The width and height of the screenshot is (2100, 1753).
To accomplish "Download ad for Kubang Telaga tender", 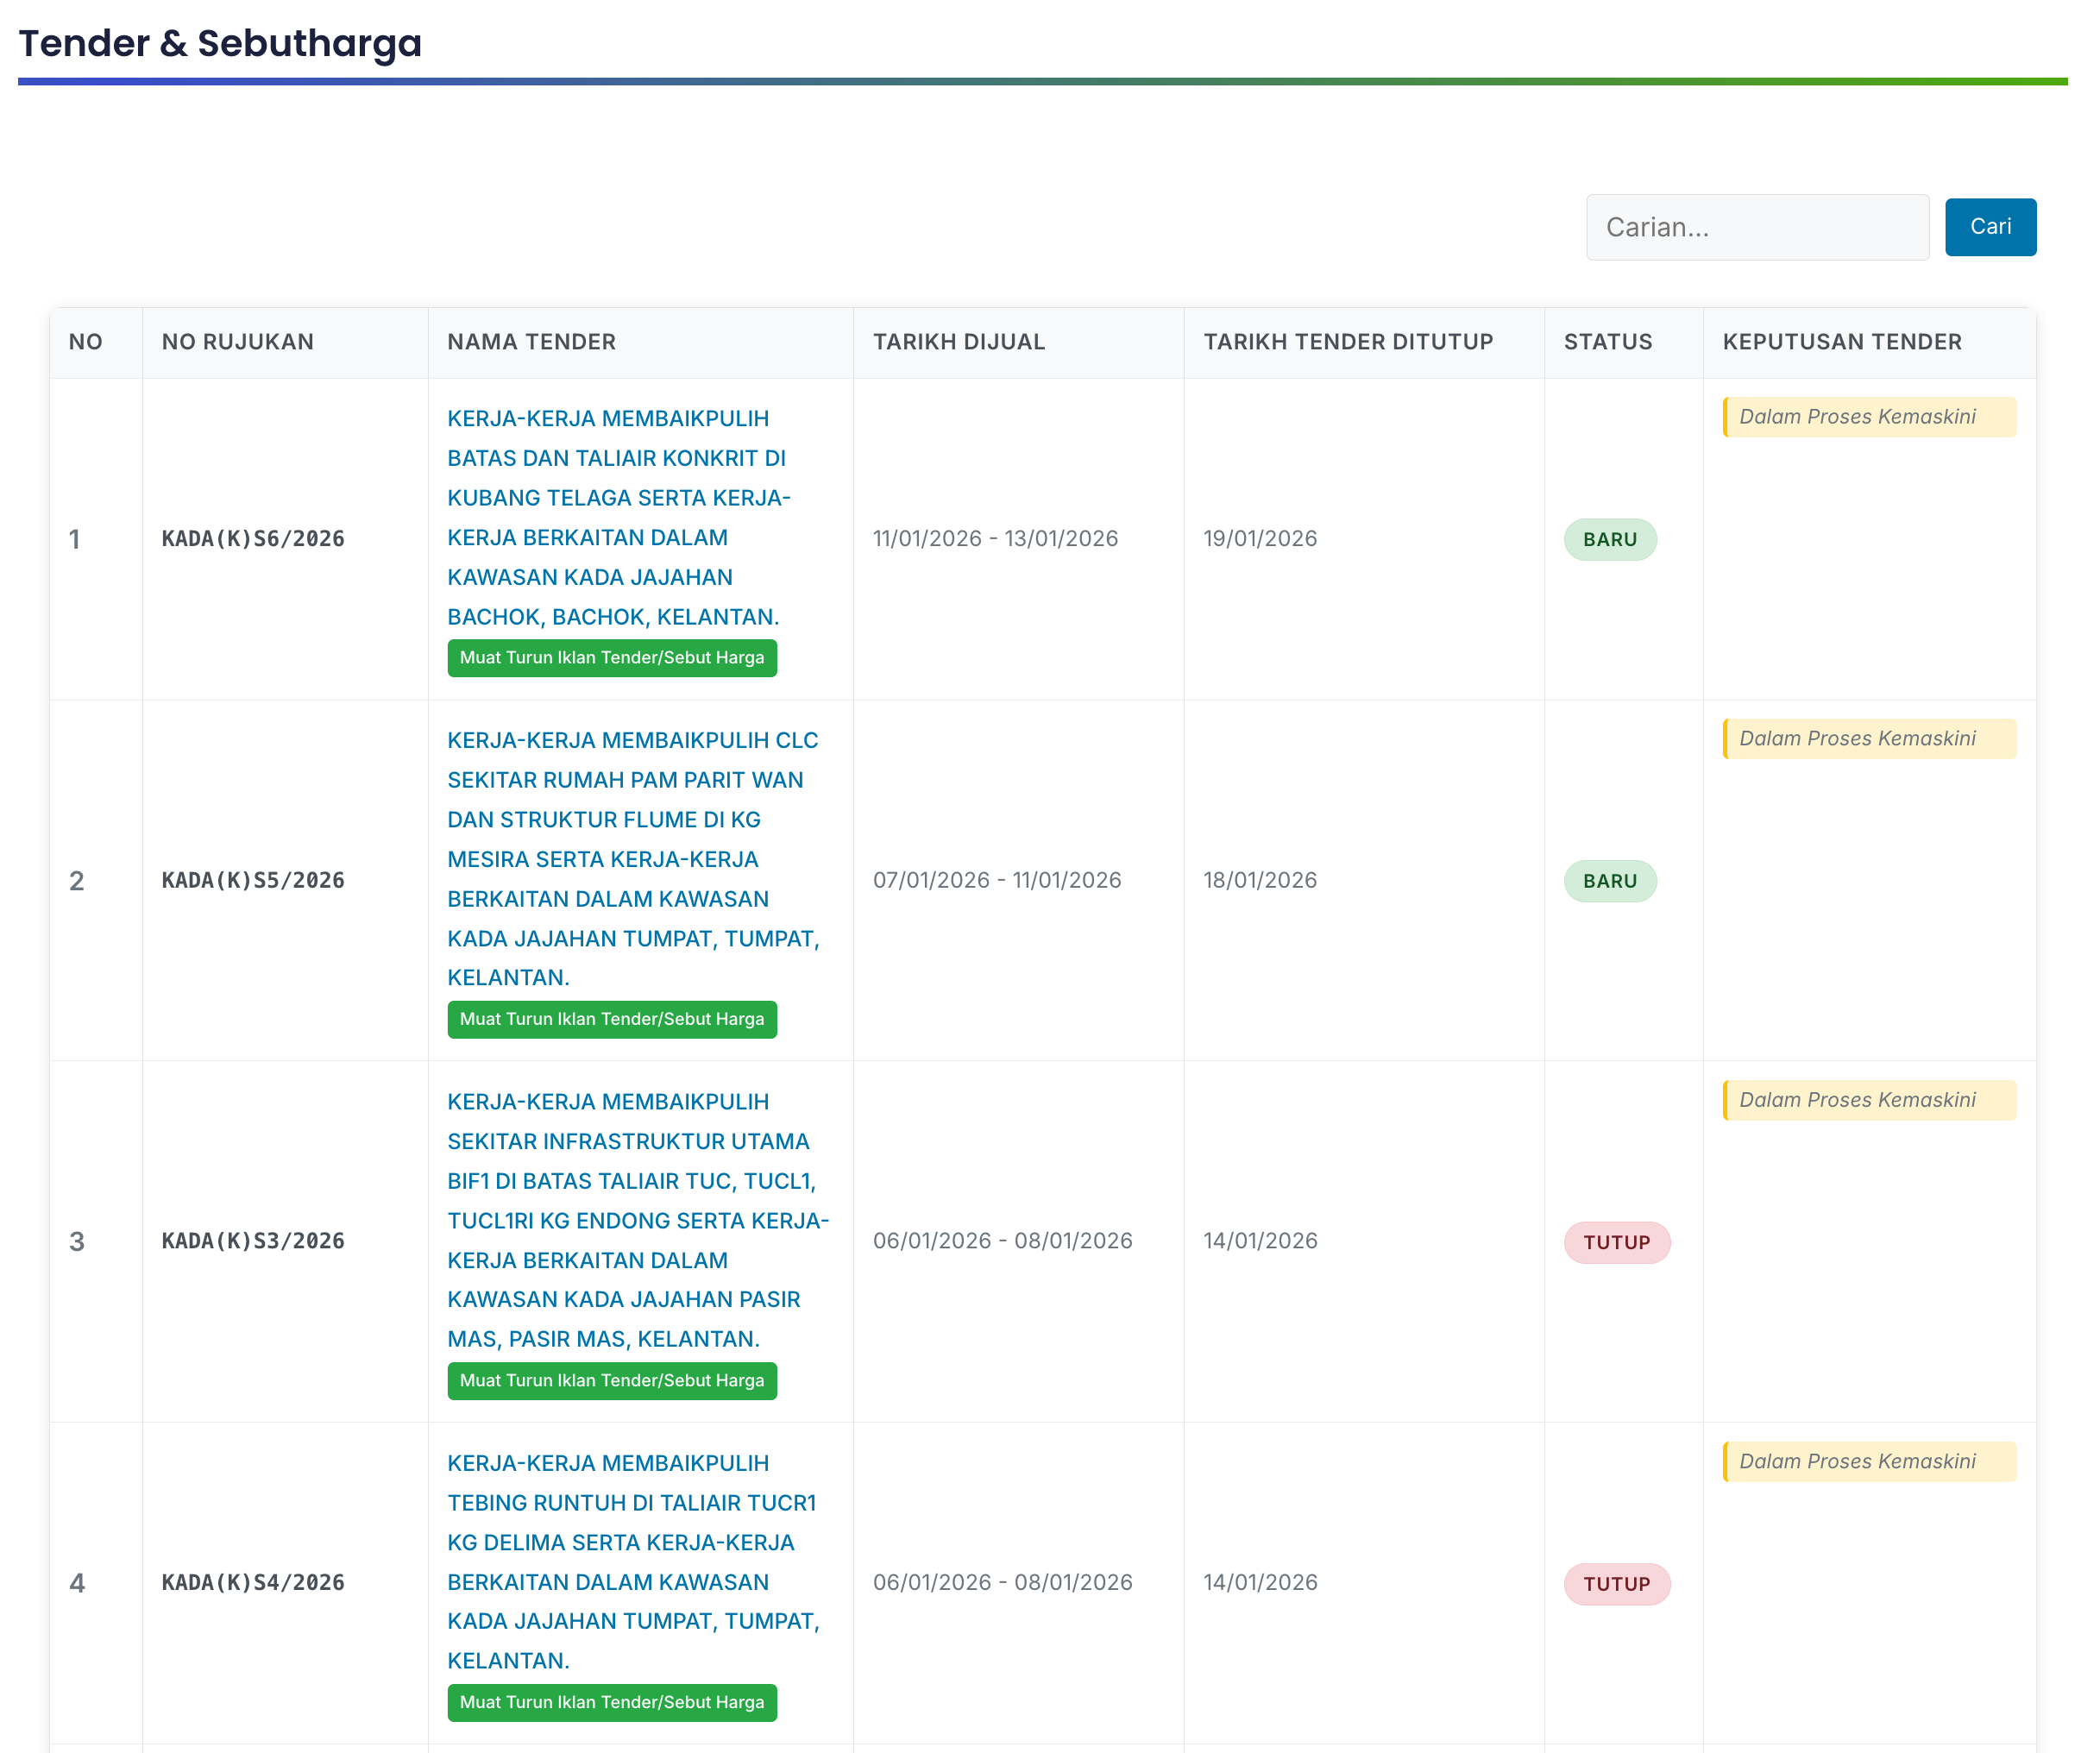I will (x=611, y=658).
